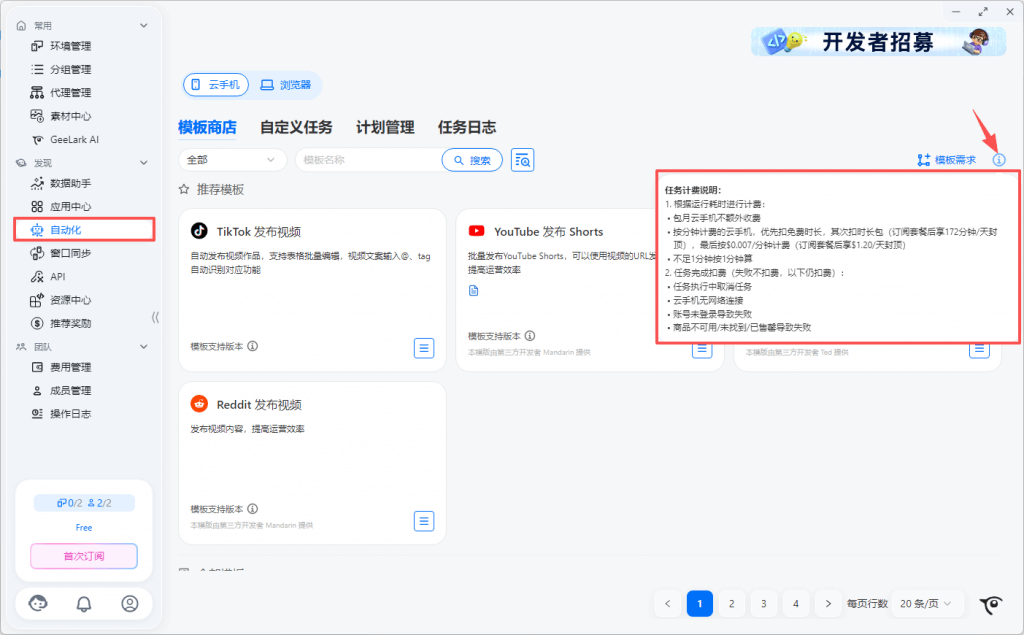
Task: Switch to the 自定义任务 tab
Action: click(296, 127)
